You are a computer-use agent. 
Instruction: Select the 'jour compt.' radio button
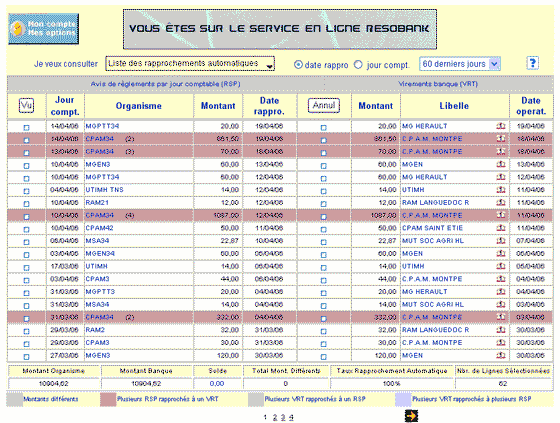pyautogui.click(x=358, y=65)
